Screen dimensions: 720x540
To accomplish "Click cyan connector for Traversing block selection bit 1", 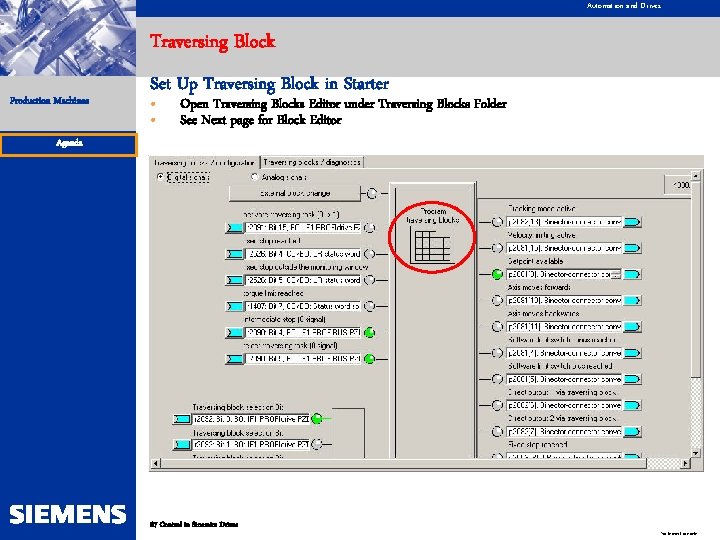I will 182,444.
